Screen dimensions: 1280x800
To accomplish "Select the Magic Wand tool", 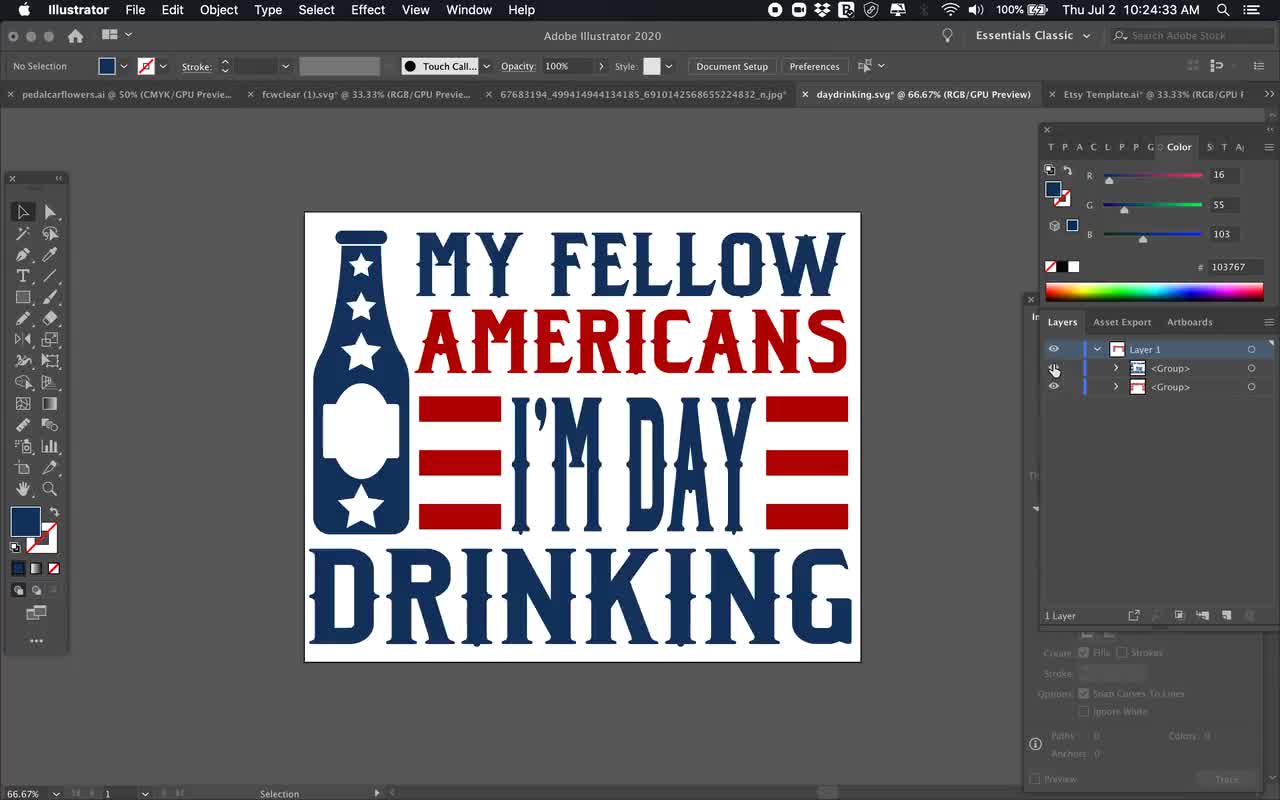I will pos(23,233).
